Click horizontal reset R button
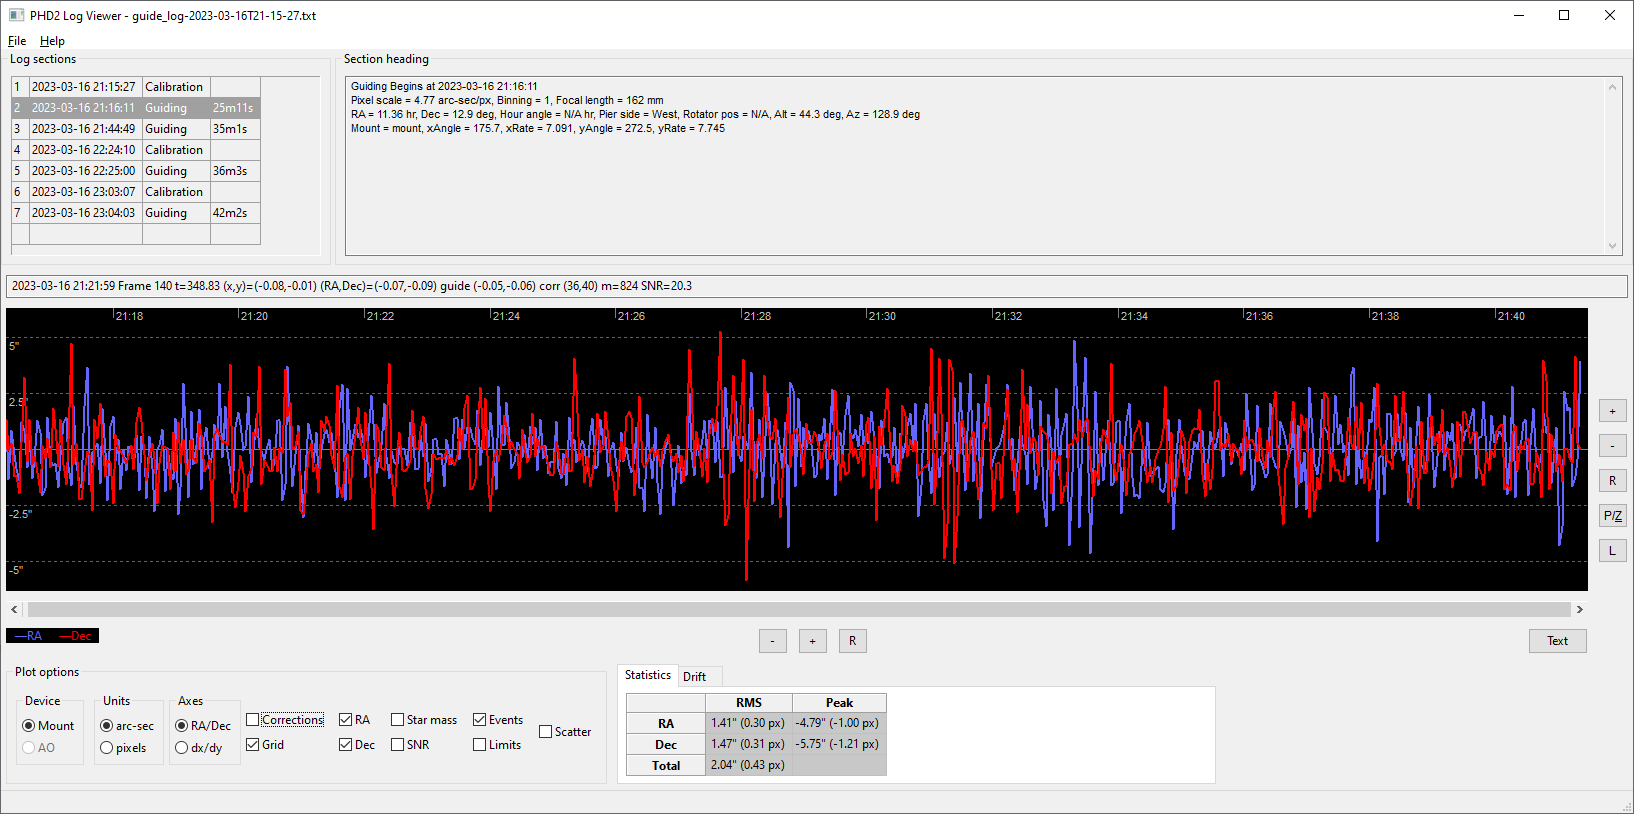 pos(852,641)
